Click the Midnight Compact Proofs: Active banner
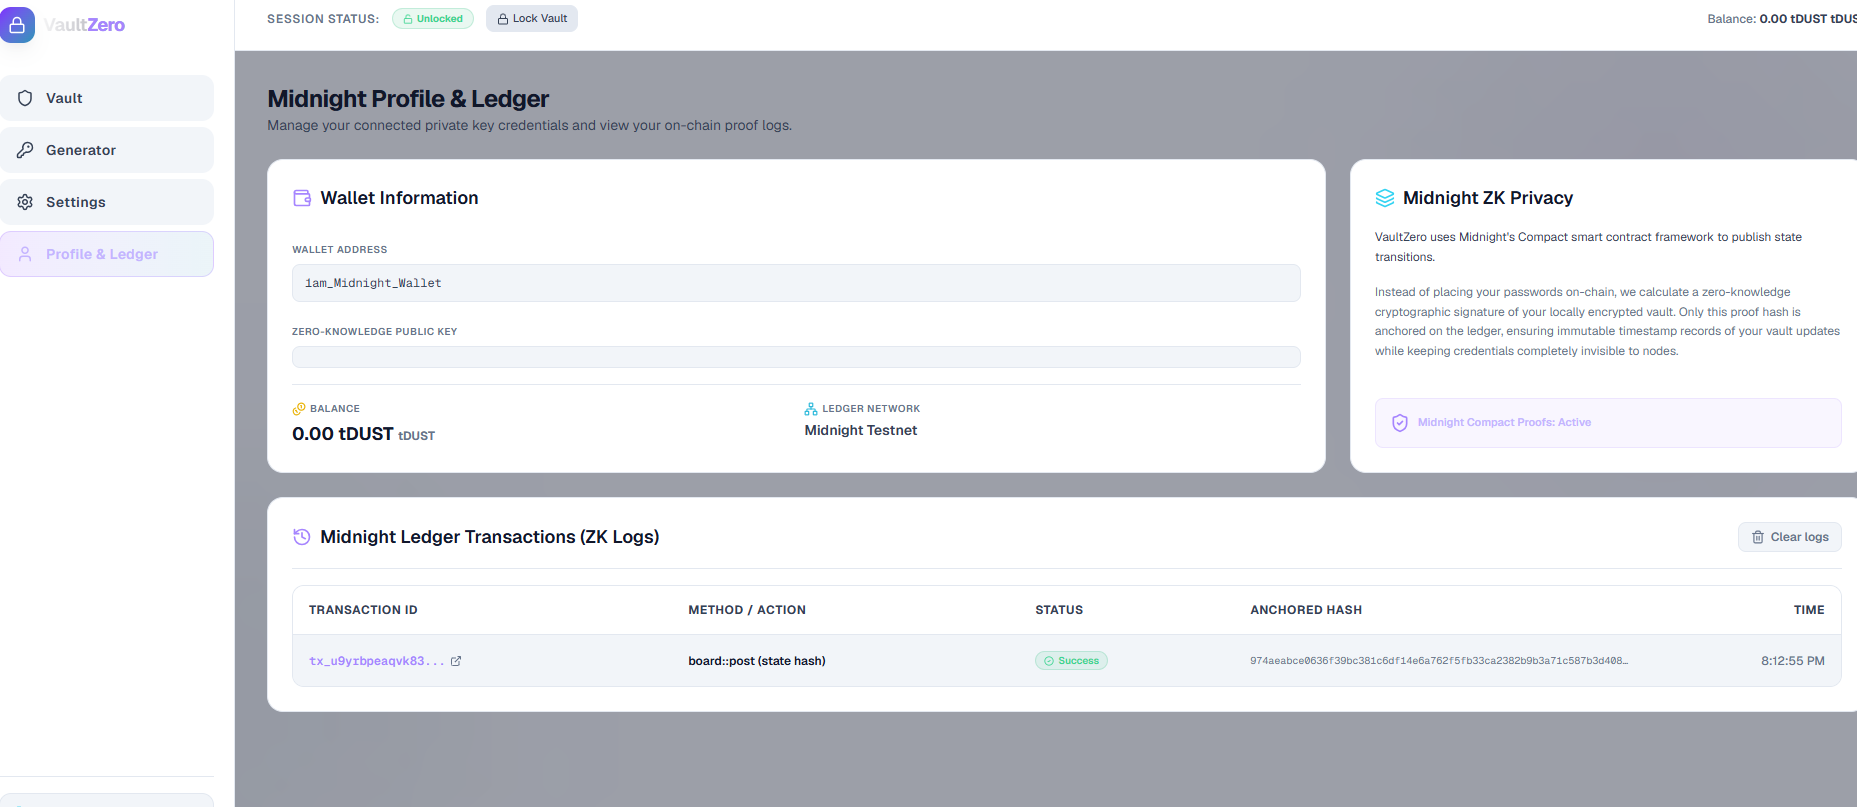 pos(1608,423)
